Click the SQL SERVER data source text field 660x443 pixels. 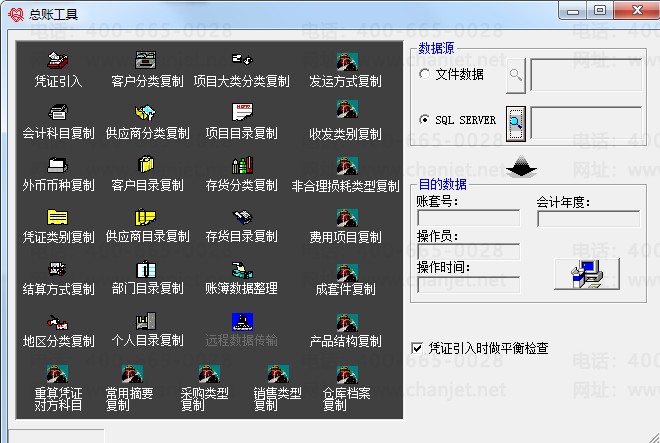click(584, 121)
